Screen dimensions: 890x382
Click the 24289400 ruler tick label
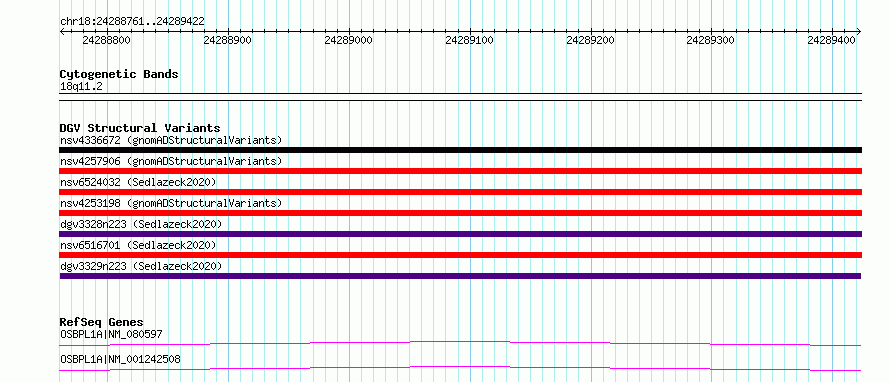point(832,40)
